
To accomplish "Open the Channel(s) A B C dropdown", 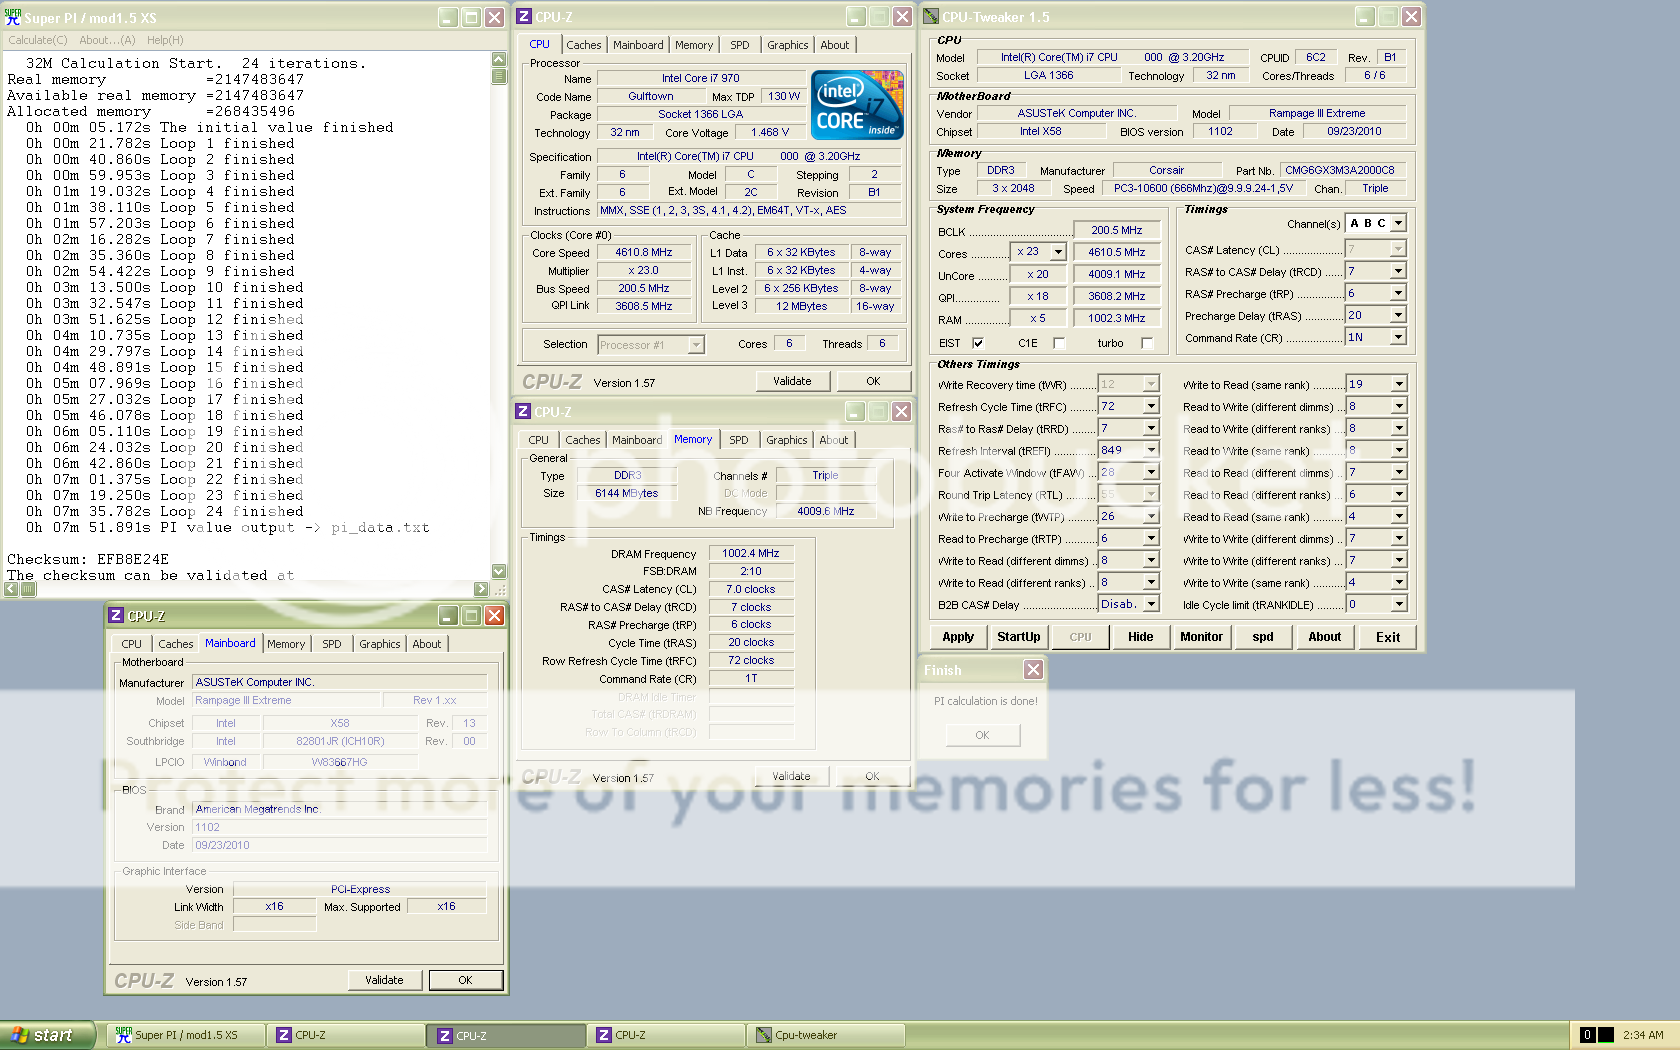I will pyautogui.click(x=1398, y=223).
